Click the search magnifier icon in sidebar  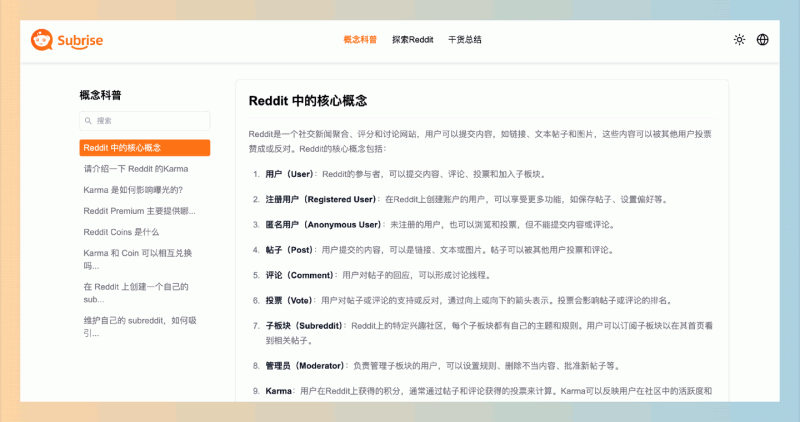[88, 121]
